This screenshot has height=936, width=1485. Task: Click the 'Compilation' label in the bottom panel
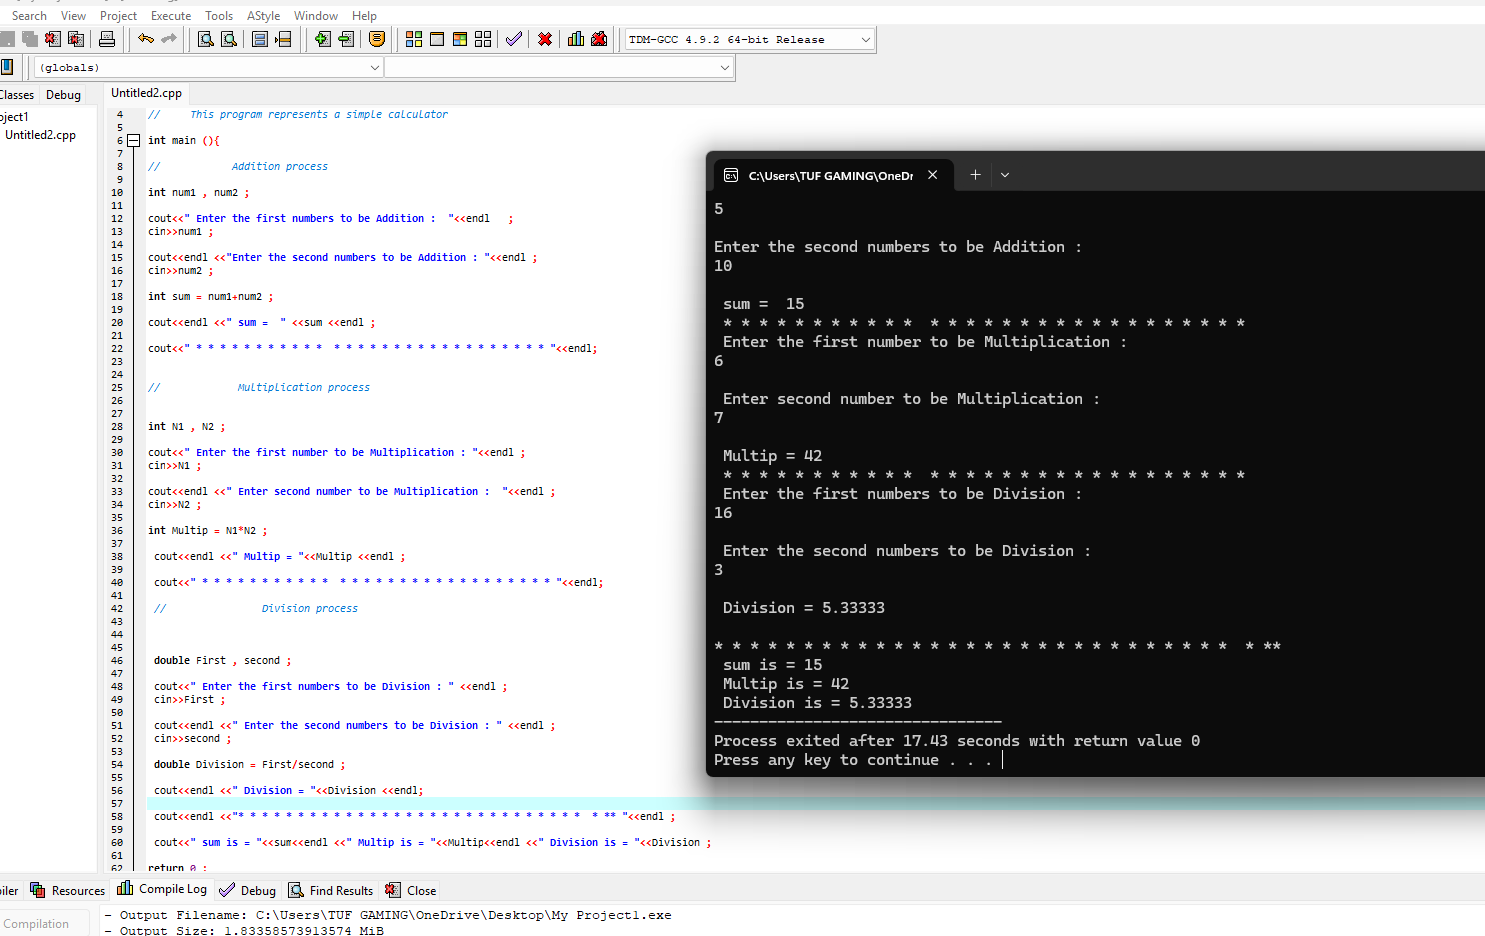click(37, 924)
